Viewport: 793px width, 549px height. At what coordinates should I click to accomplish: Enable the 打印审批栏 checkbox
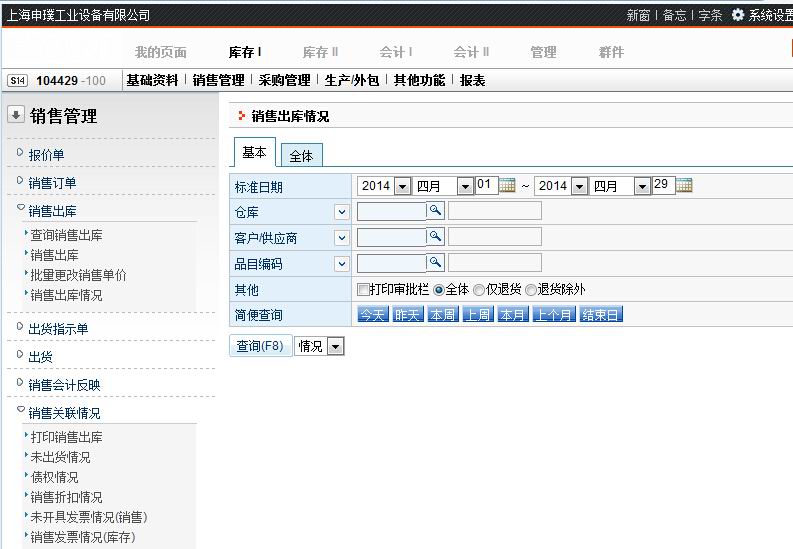click(x=363, y=290)
